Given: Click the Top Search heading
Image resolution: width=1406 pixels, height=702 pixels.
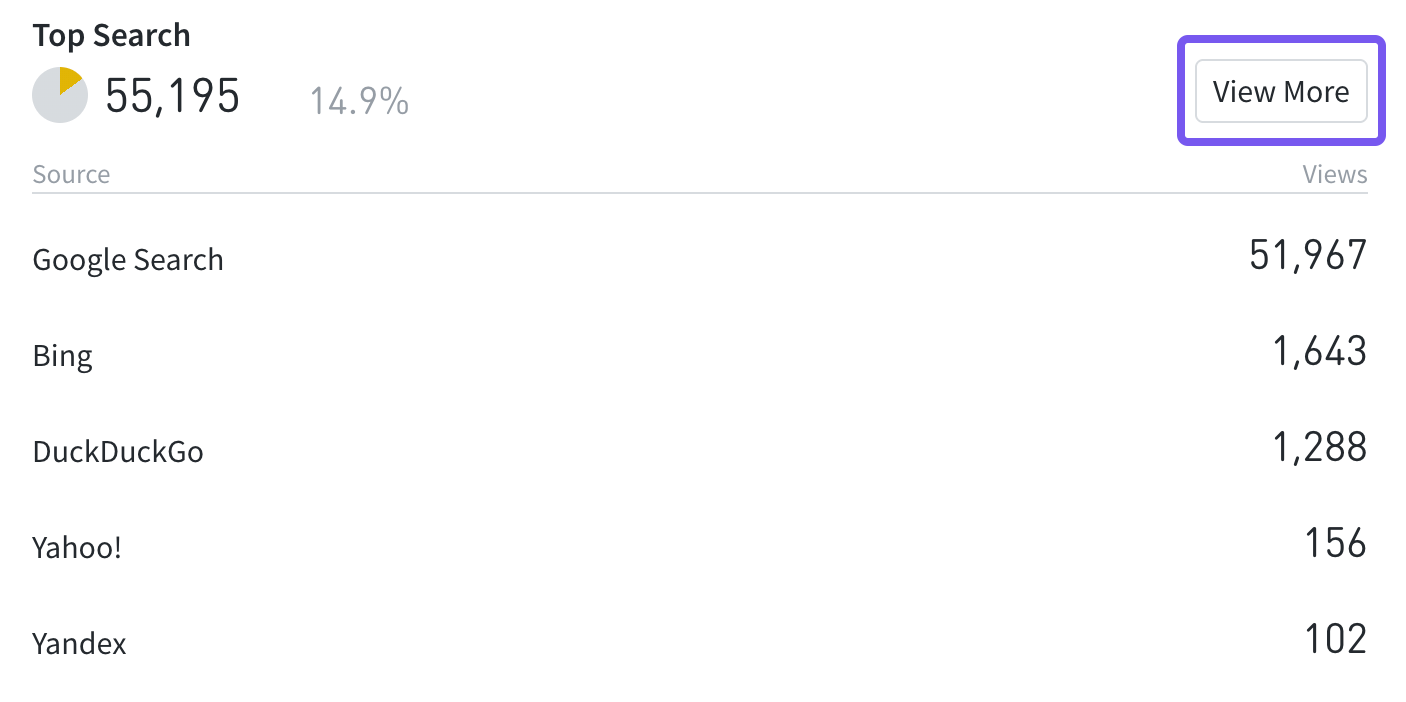Looking at the screenshot, I should 111,35.
